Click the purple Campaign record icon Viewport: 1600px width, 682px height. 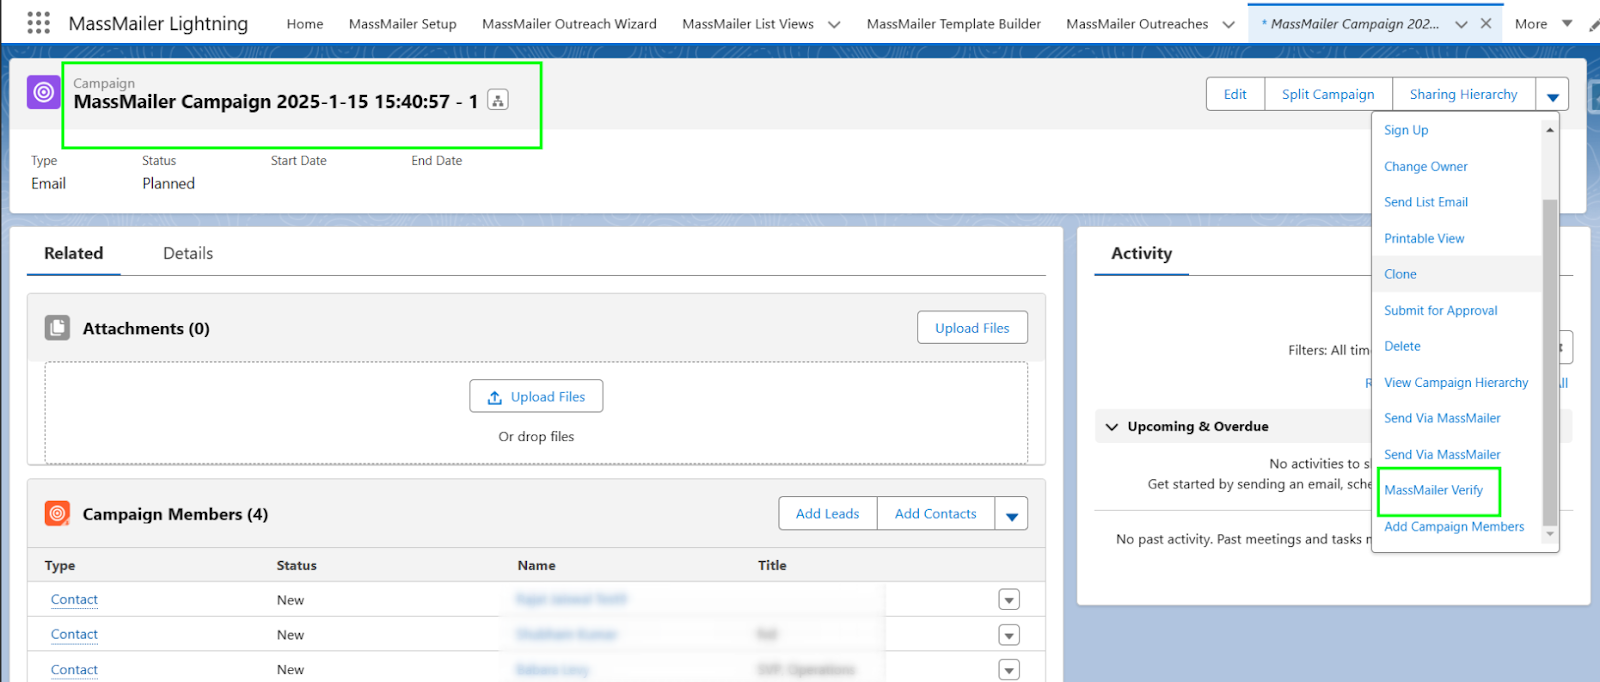point(43,92)
